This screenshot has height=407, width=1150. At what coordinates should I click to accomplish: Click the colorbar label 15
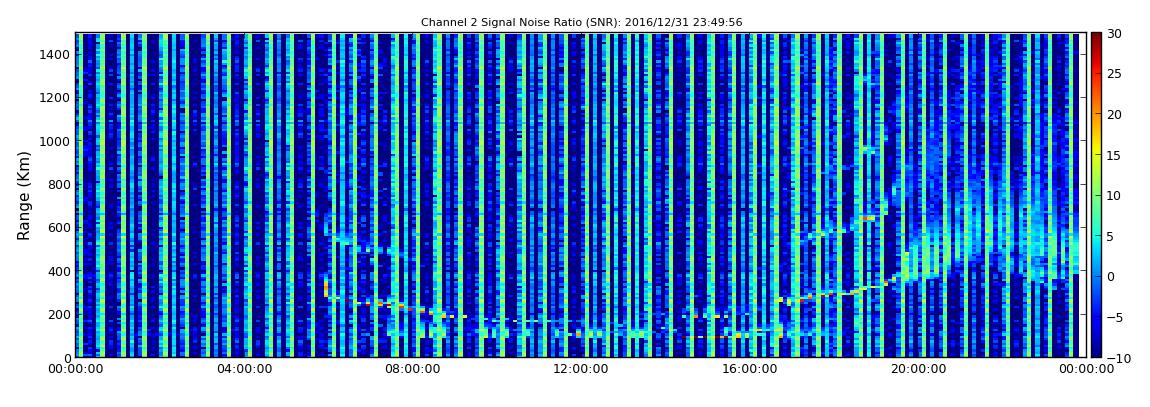tap(1114, 155)
